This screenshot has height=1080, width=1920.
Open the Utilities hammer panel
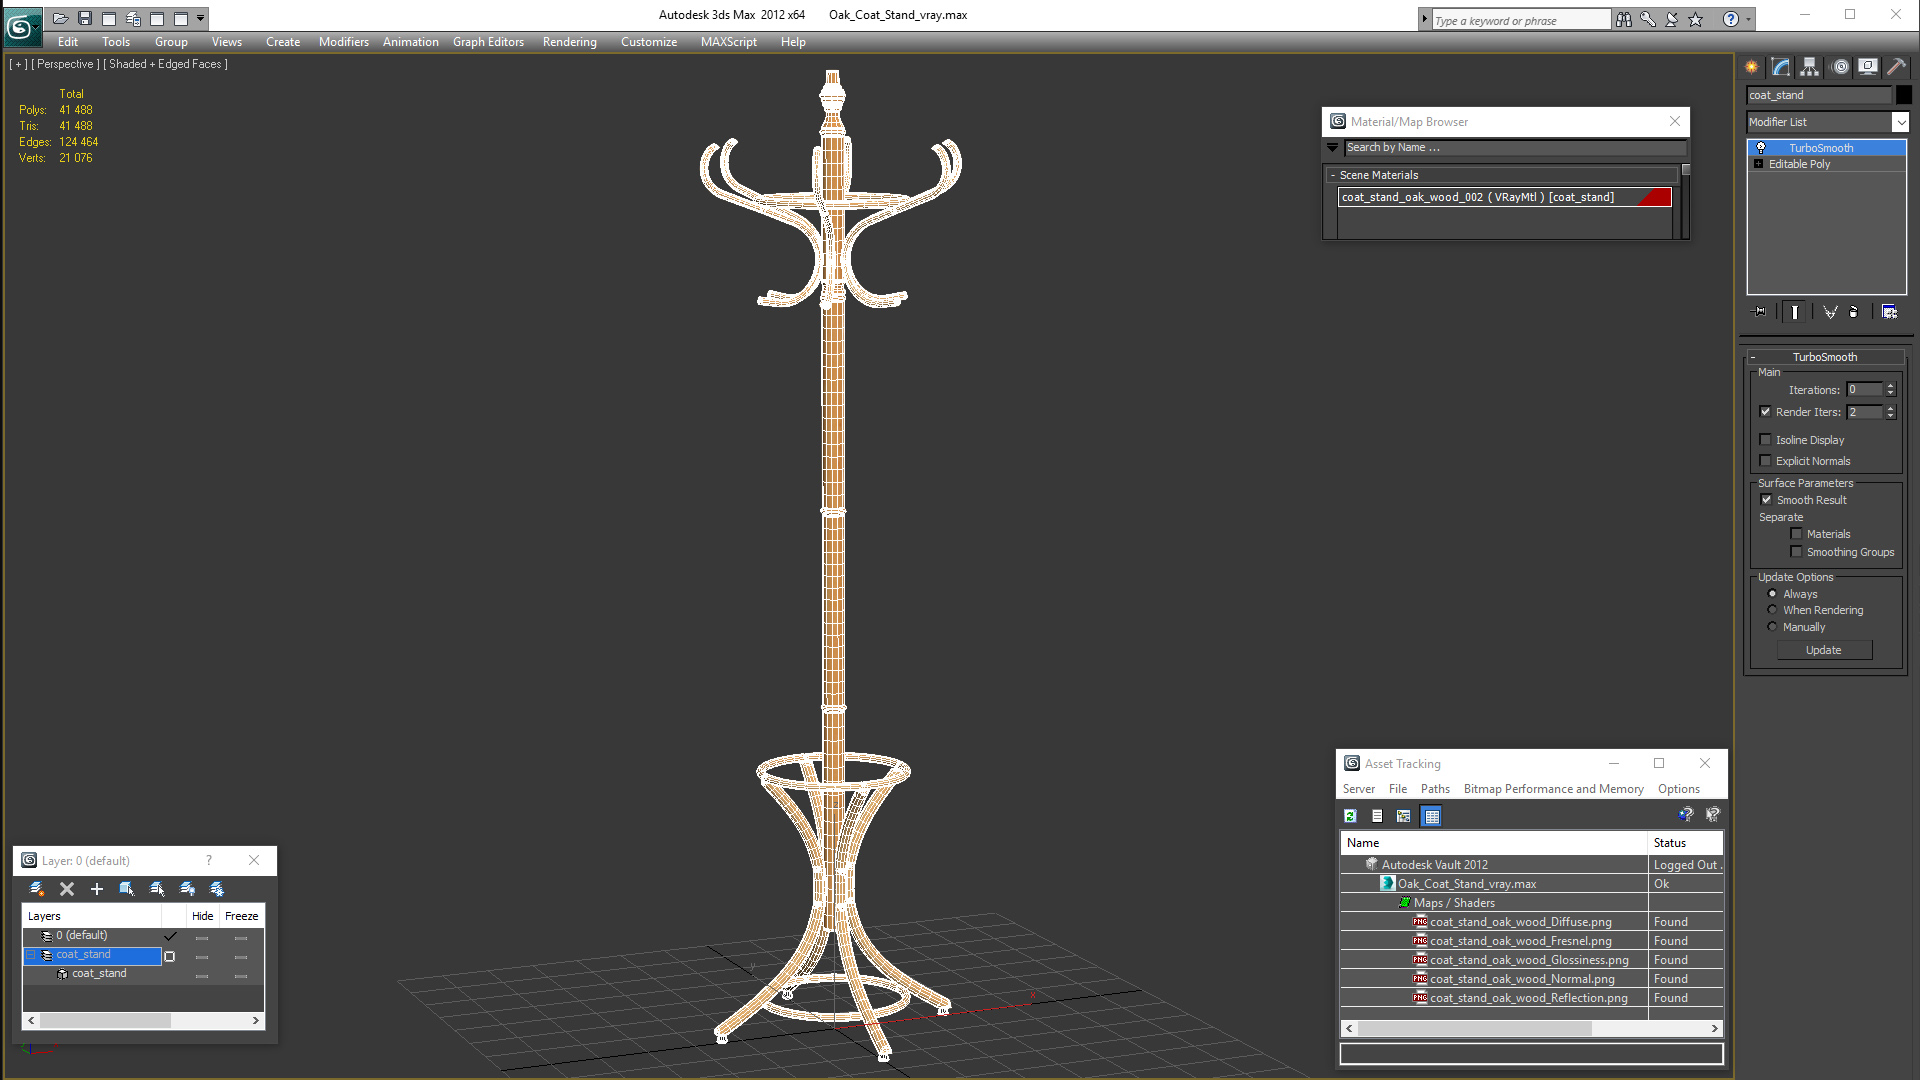coord(1896,67)
